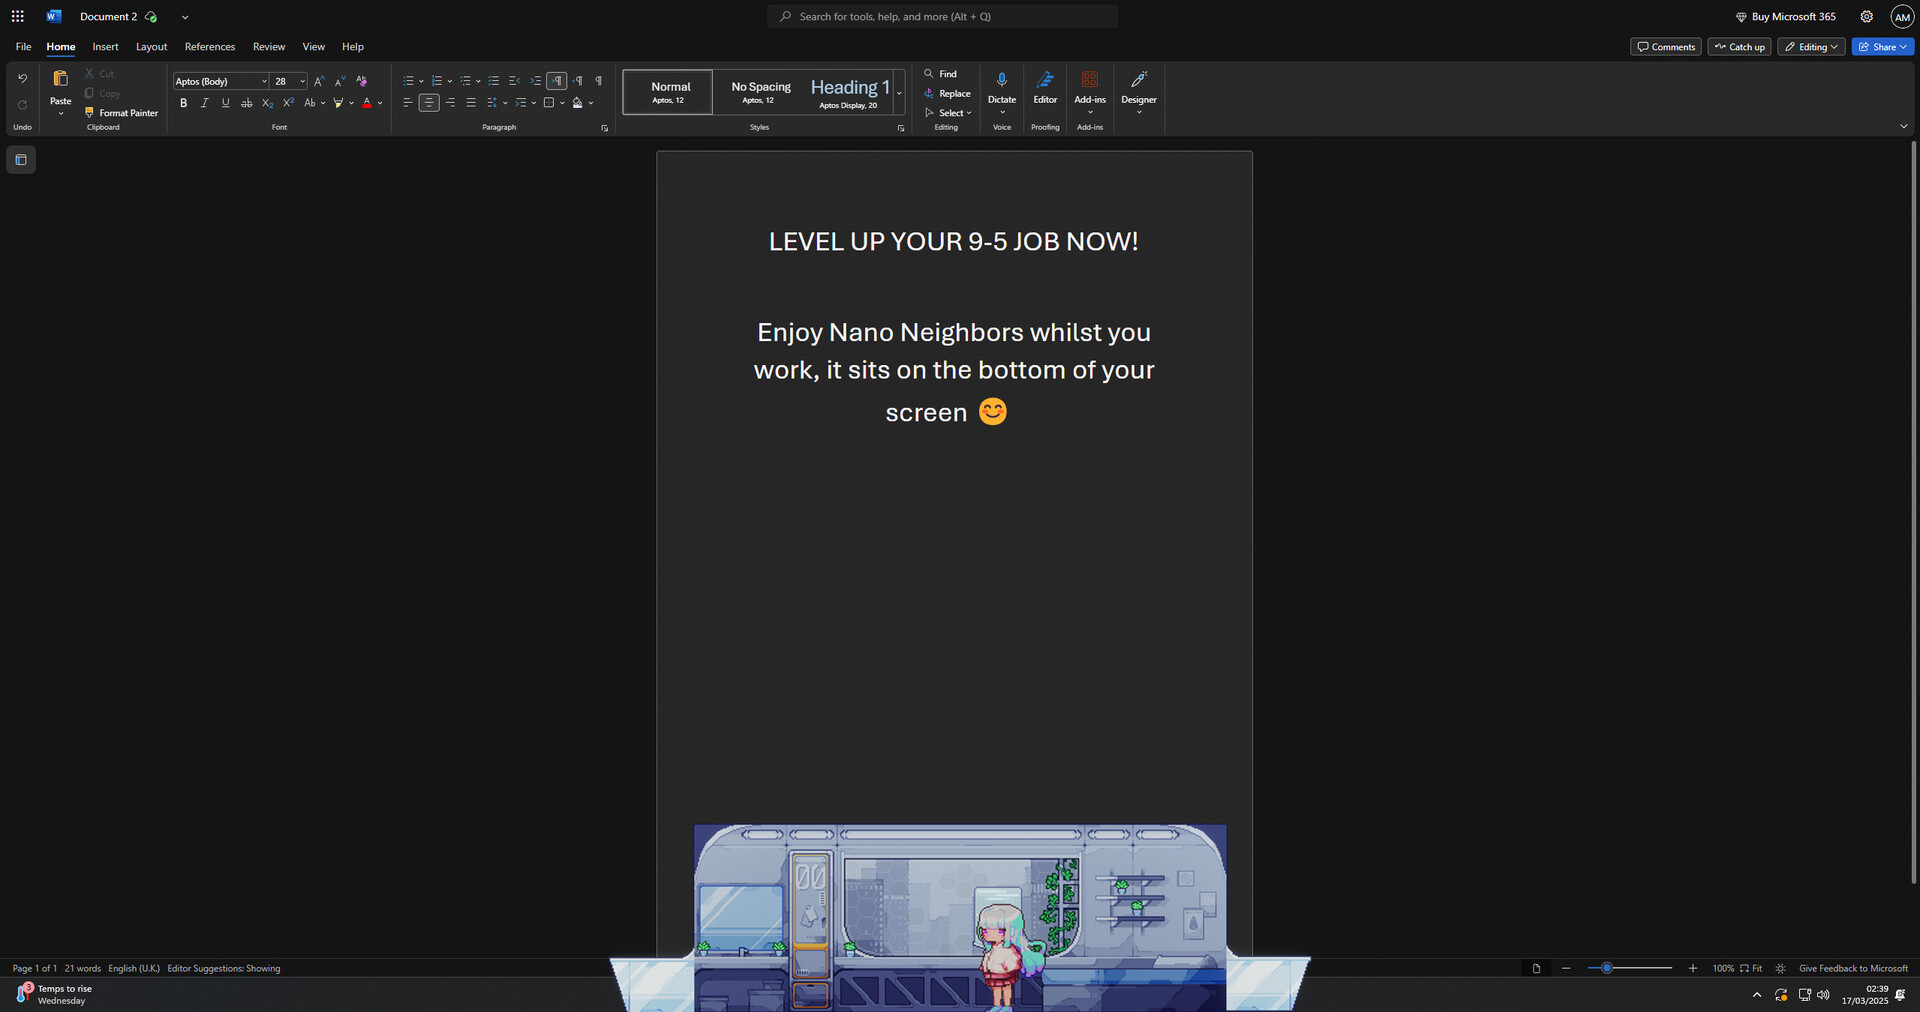1920x1012 pixels.
Task: Apply the red font color
Action: 367,103
